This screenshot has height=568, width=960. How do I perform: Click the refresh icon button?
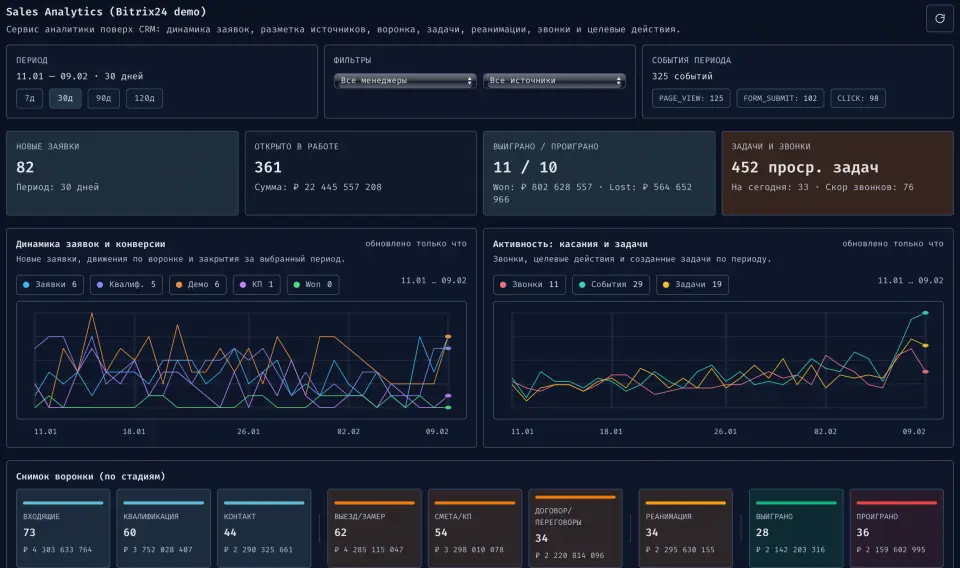point(939,18)
